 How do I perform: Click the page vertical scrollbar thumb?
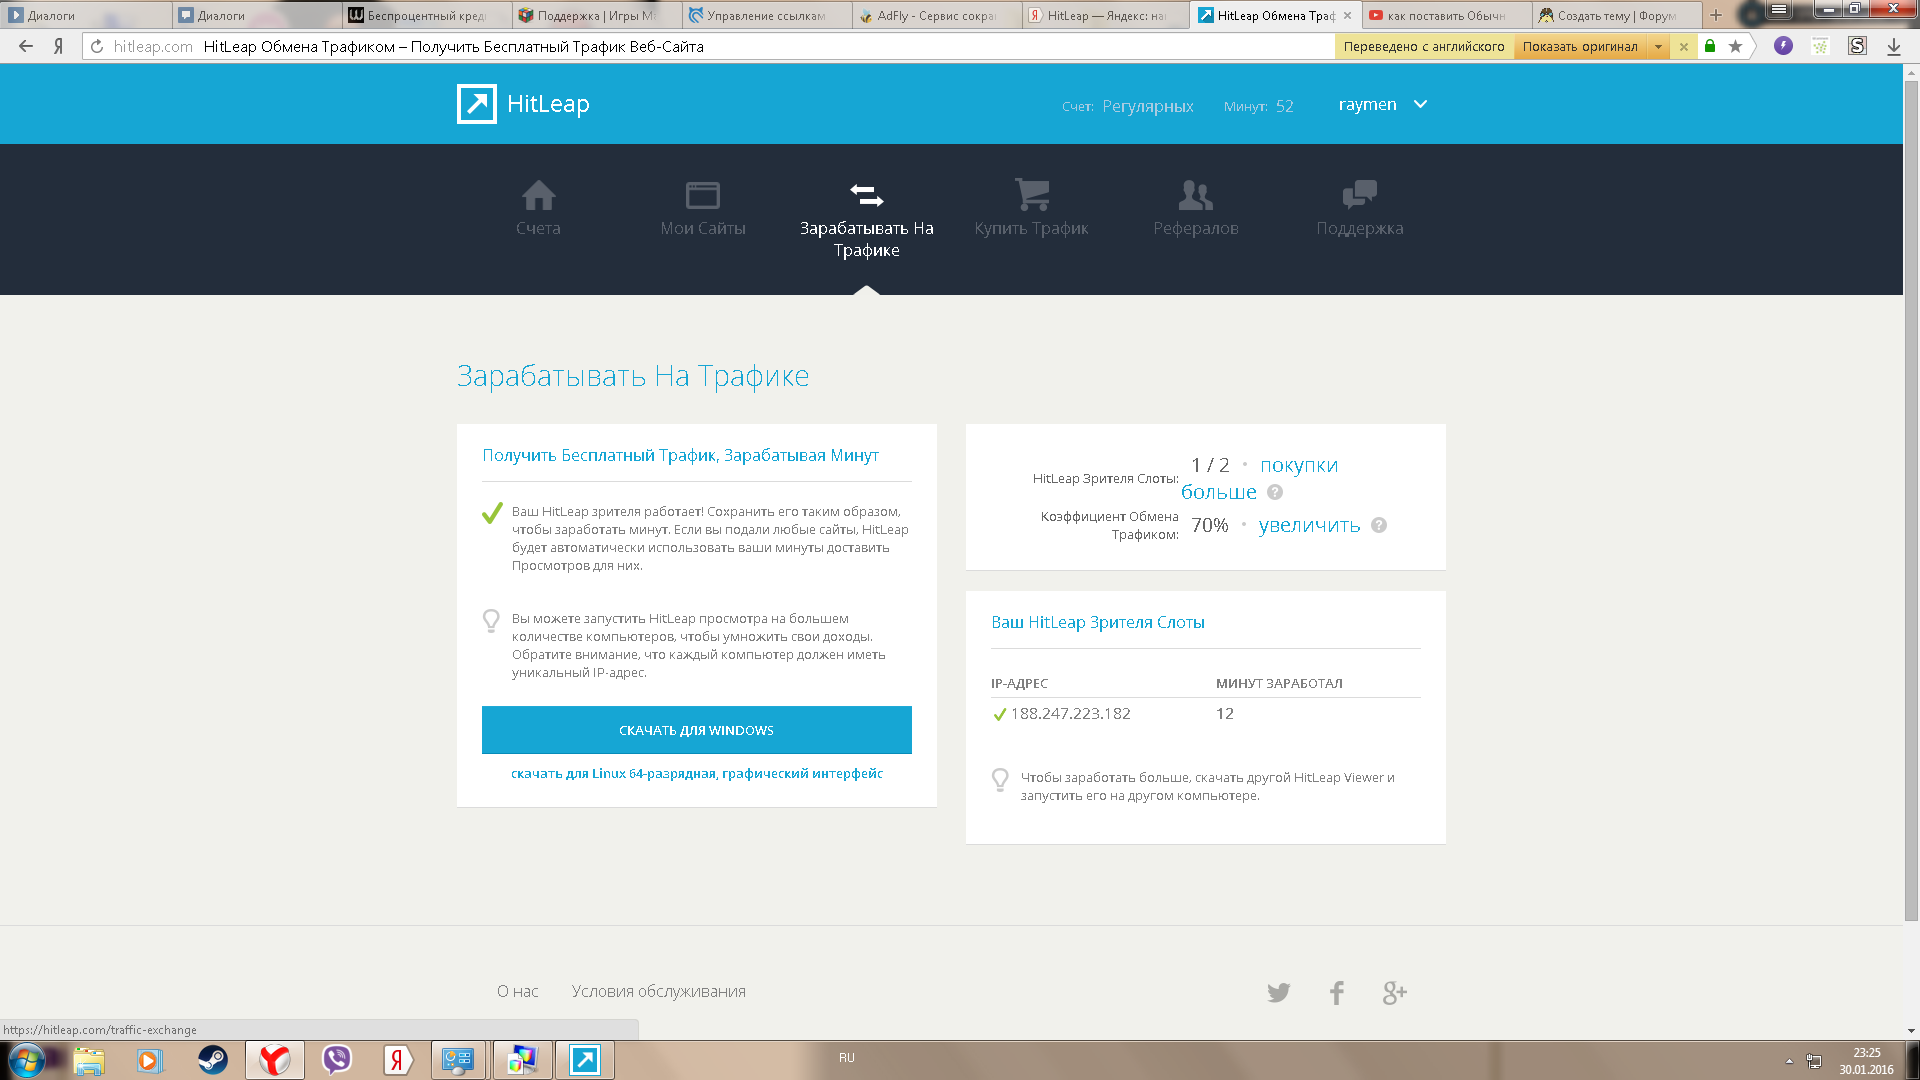[x=1911, y=500]
